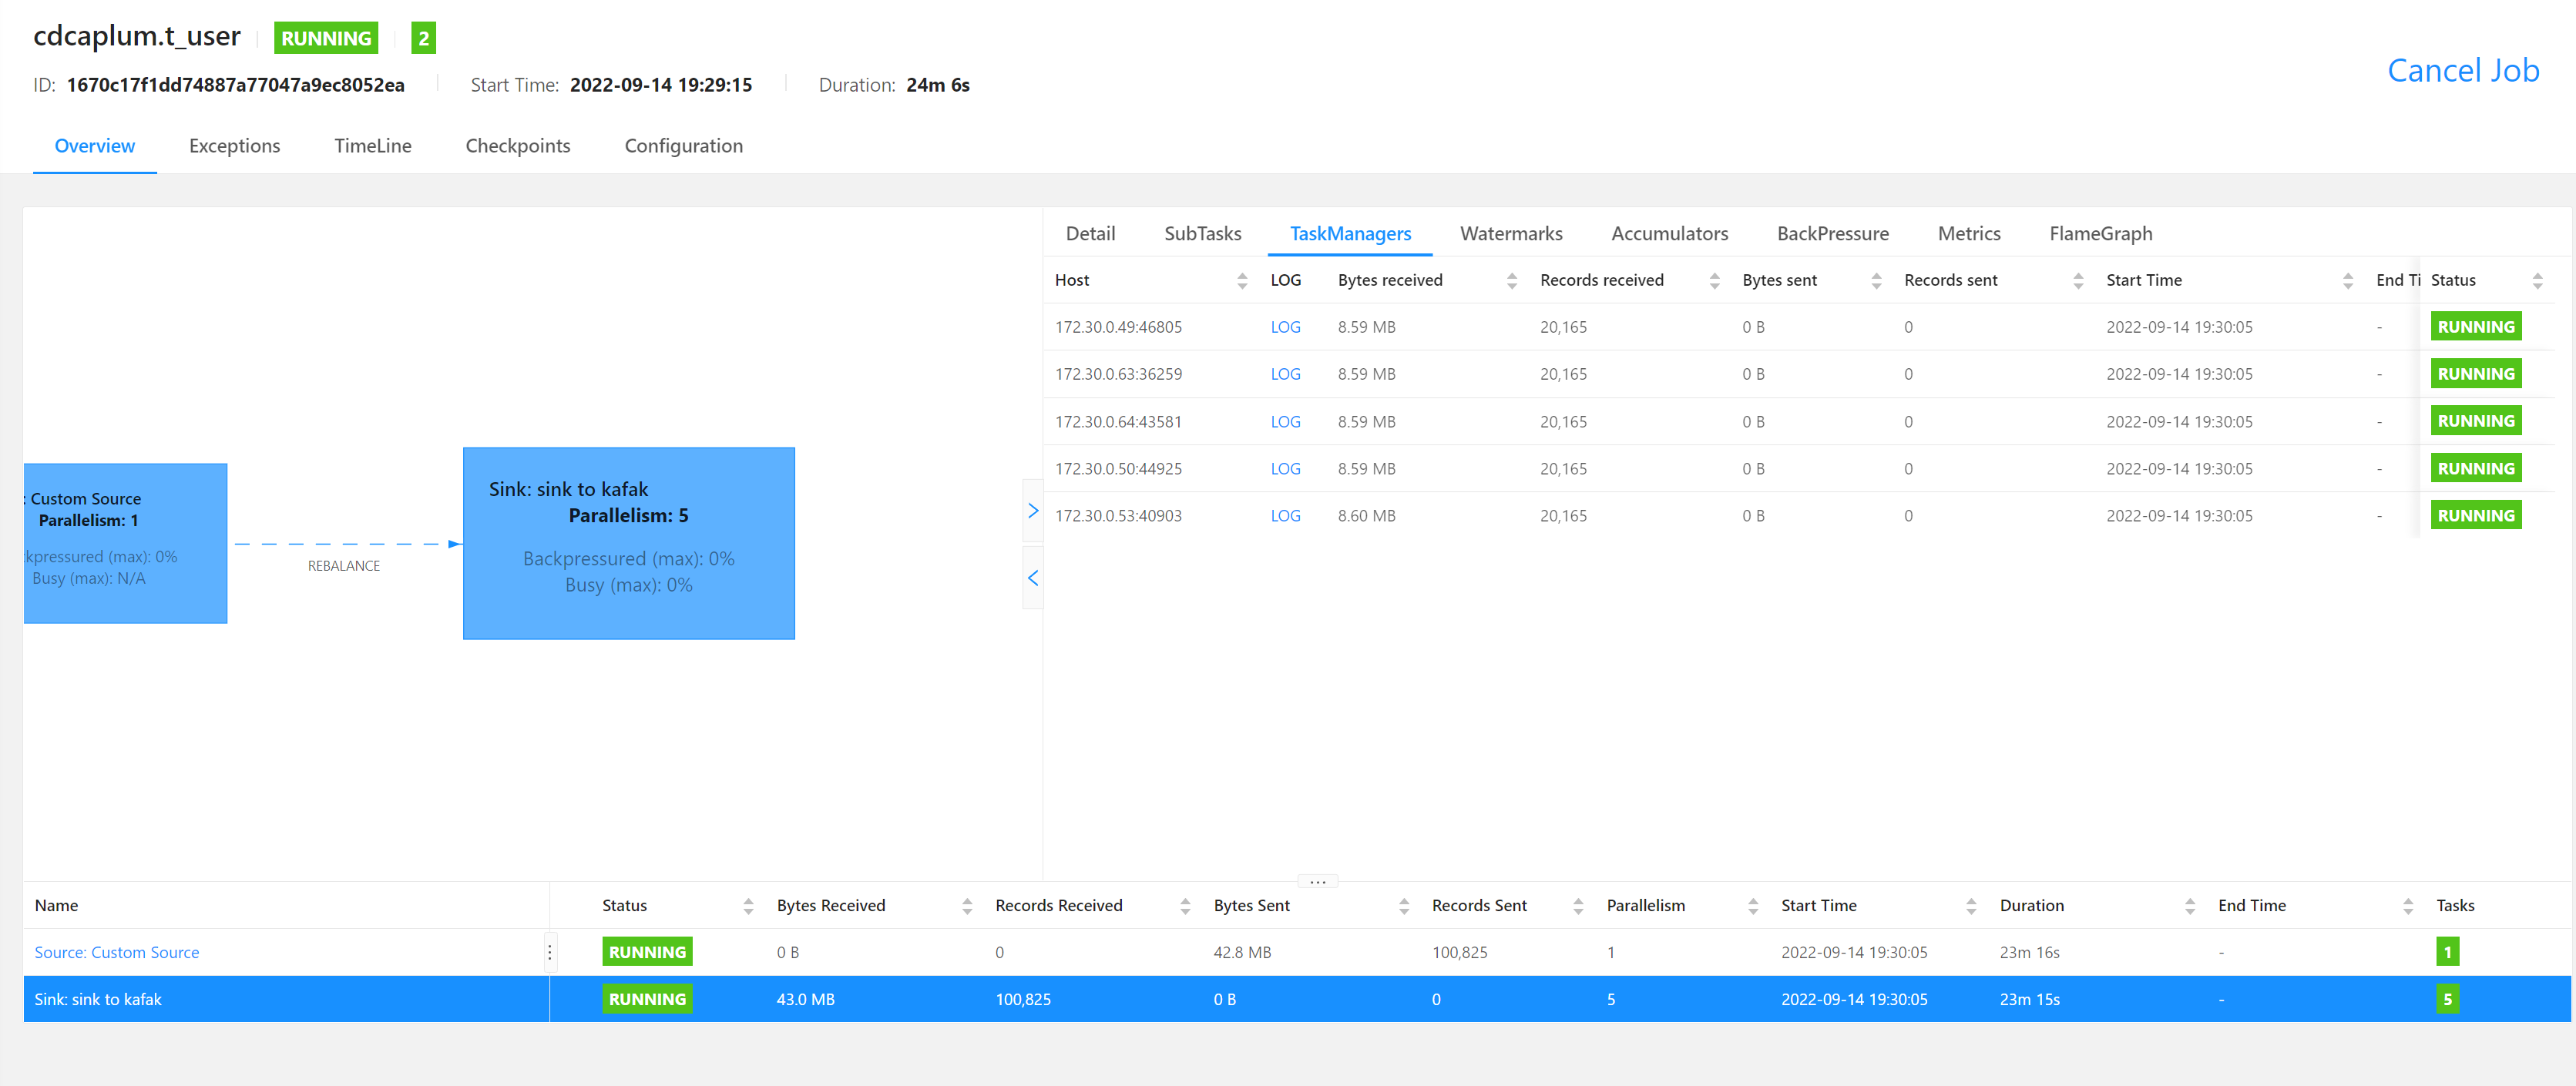Open LOG for host 172.30.0.49:46805

1285,327
